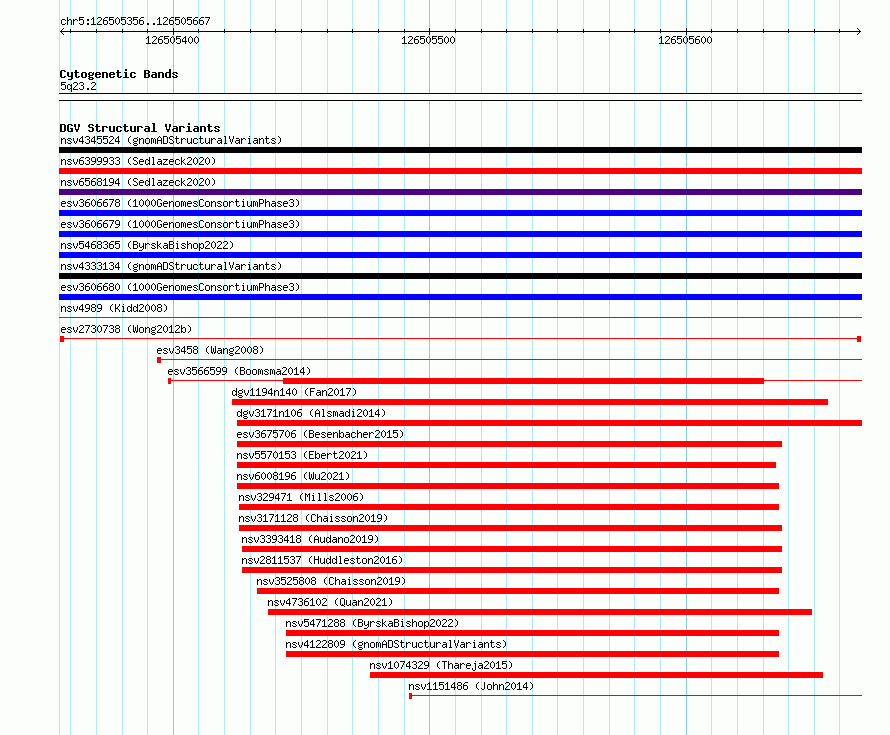The image size is (890, 735).
Task: Click the red bar under nsv6399933
Action: click(460, 171)
